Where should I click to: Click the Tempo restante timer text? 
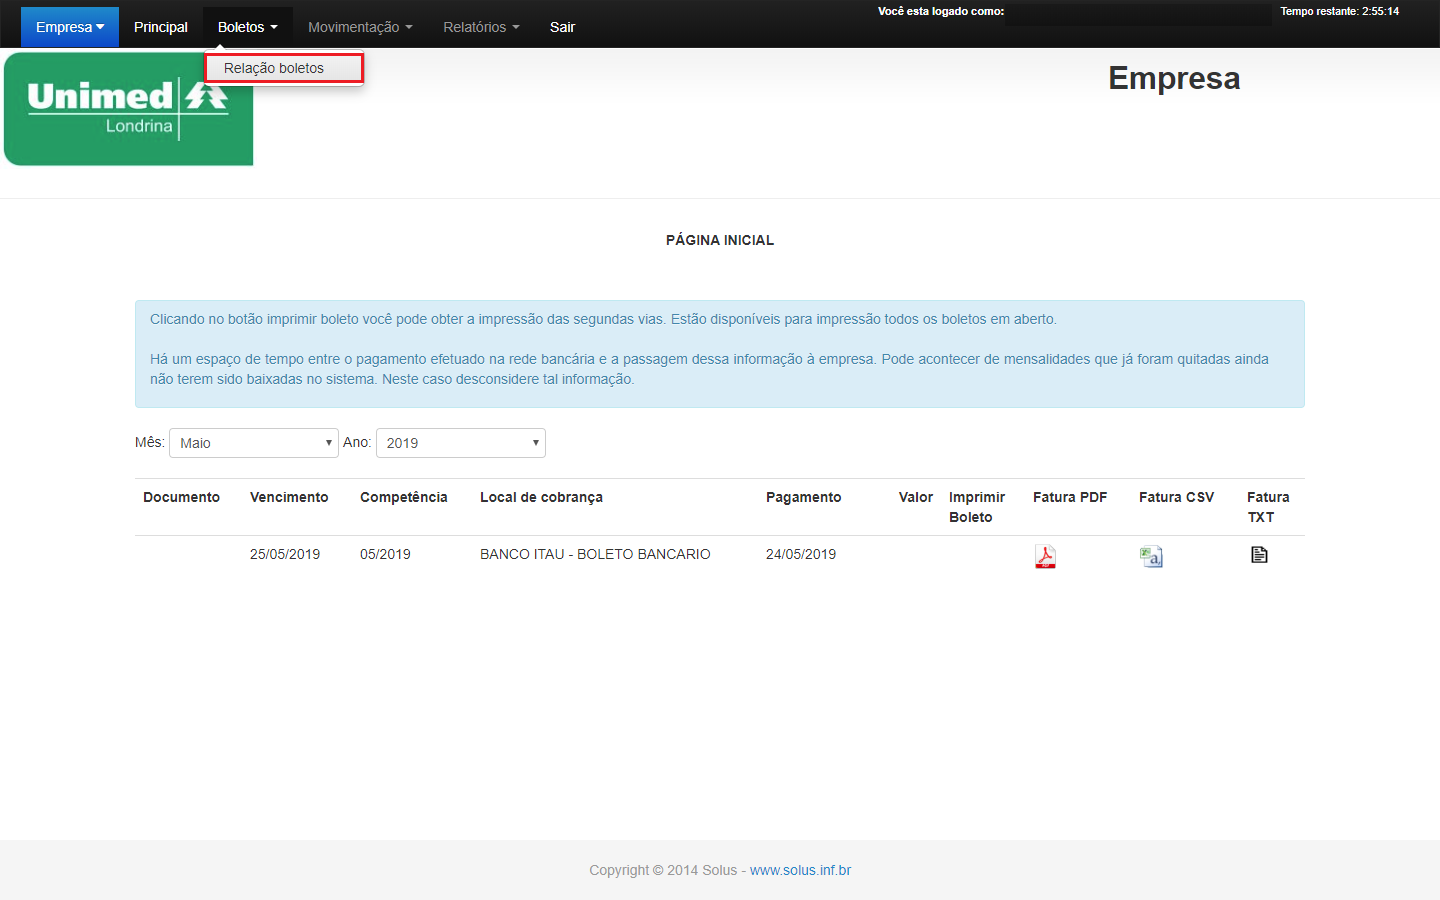pyautogui.click(x=1340, y=12)
